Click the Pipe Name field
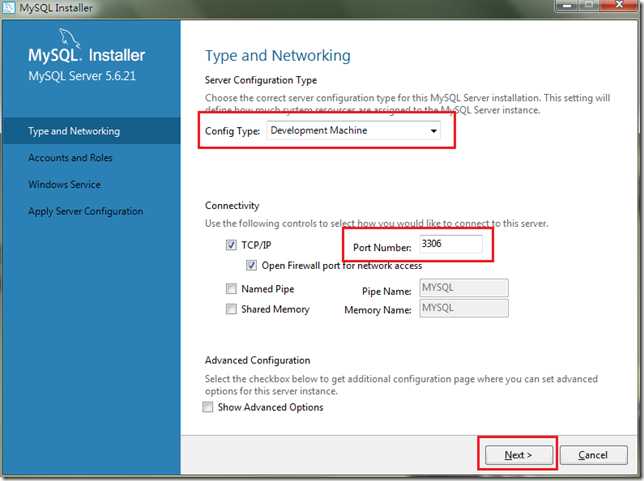Screen dimensions: 644x481 click(x=464, y=288)
